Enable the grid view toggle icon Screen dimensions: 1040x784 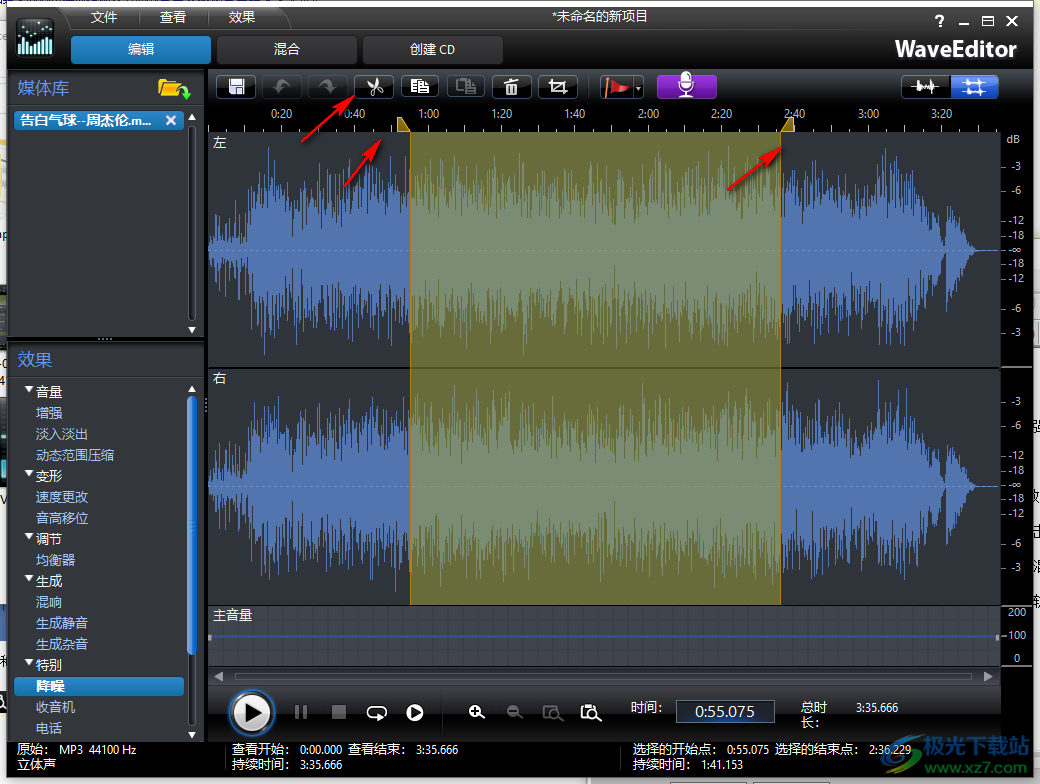974,87
